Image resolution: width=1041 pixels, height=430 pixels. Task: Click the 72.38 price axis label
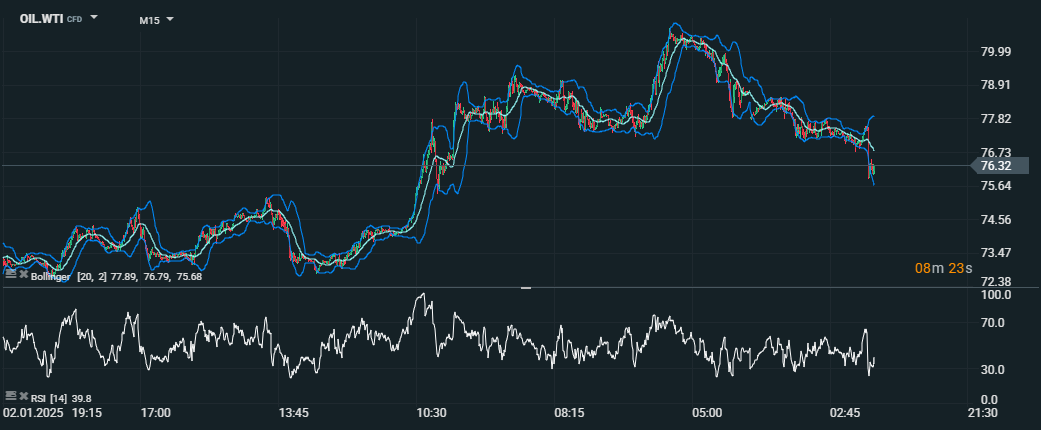(x=995, y=282)
